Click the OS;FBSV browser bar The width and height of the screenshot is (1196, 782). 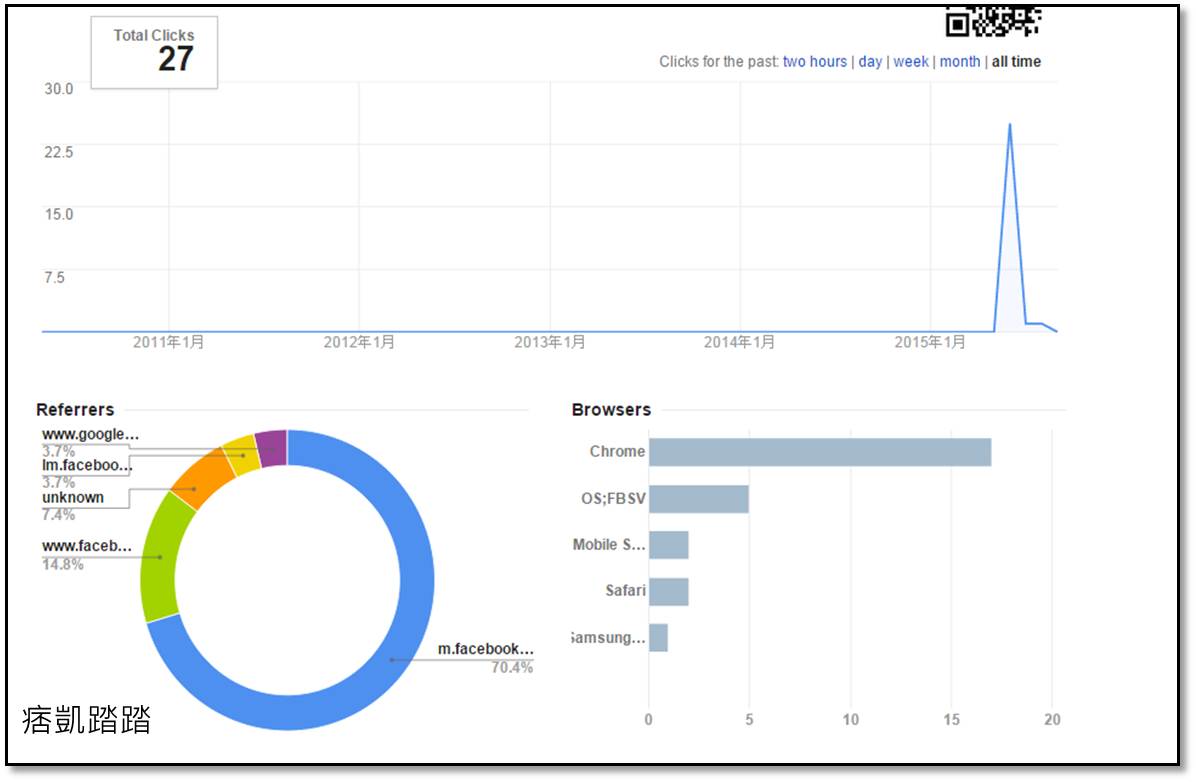tap(699, 499)
